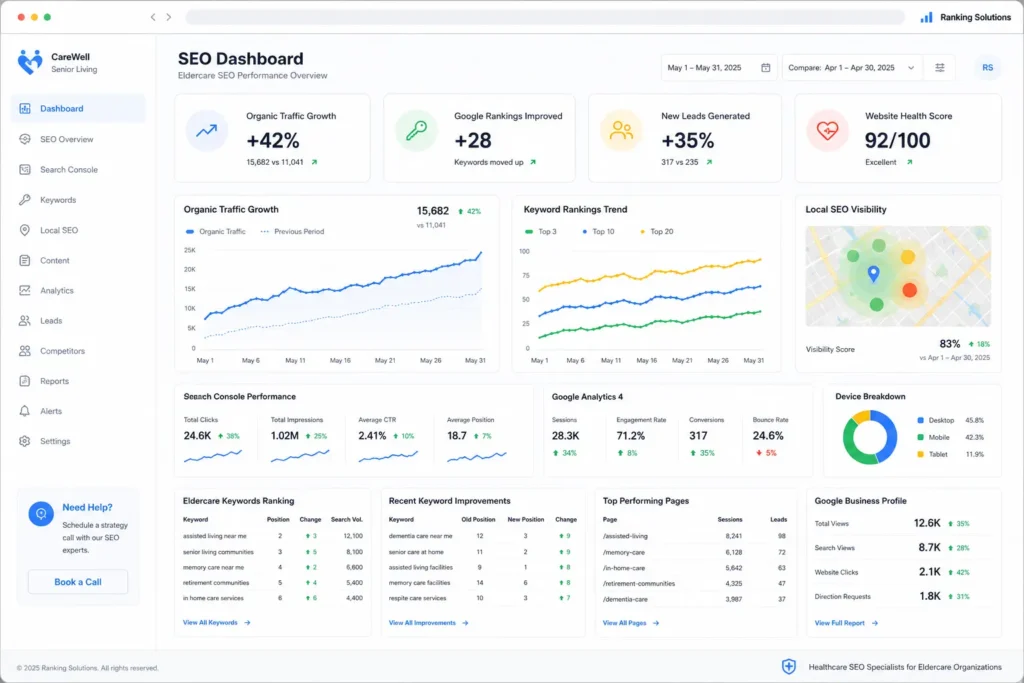Viewport: 1024px width, 683px height.
Task: Click the Direction Requests 1.8K value
Action: point(930,596)
